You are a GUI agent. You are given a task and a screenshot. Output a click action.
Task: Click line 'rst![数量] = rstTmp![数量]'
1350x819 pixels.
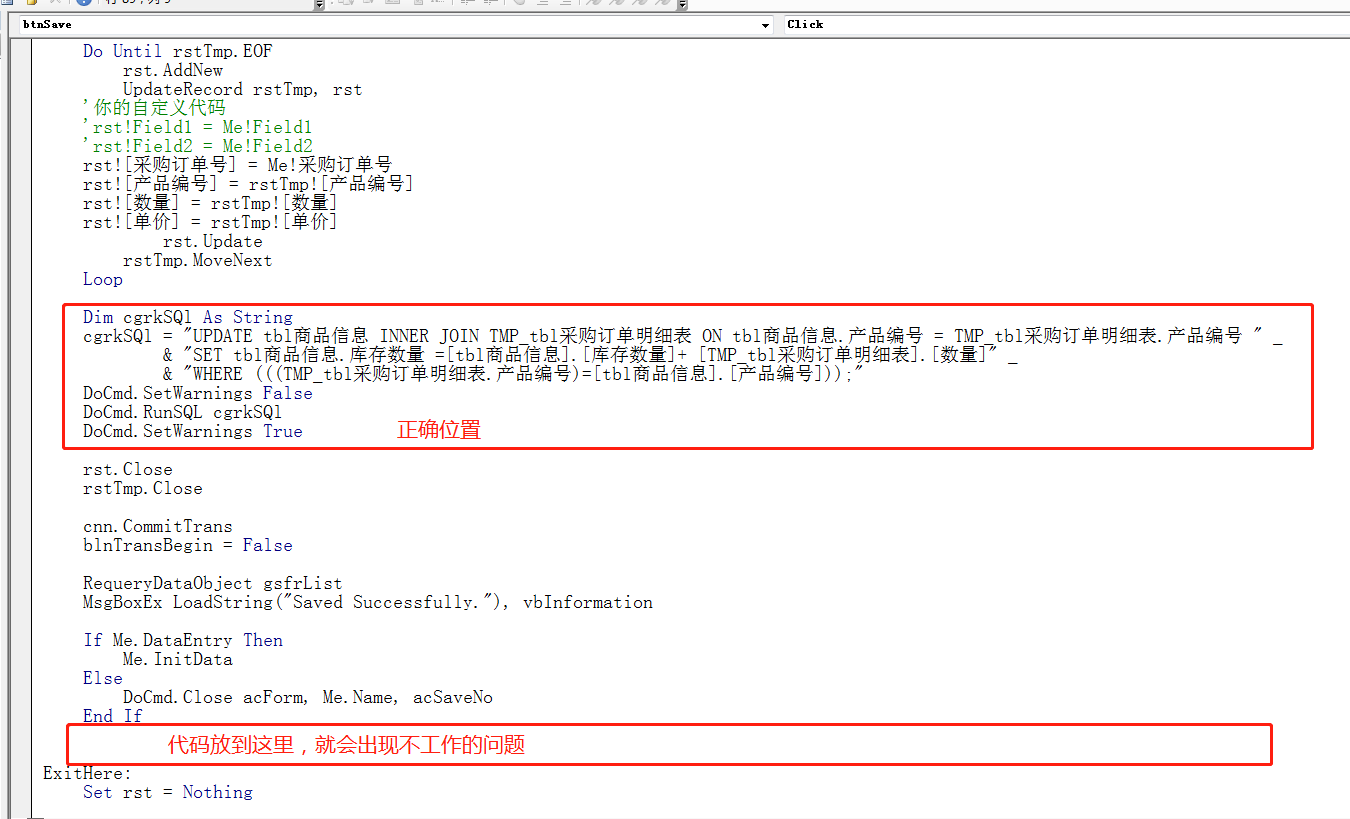pyautogui.click(x=211, y=203)
